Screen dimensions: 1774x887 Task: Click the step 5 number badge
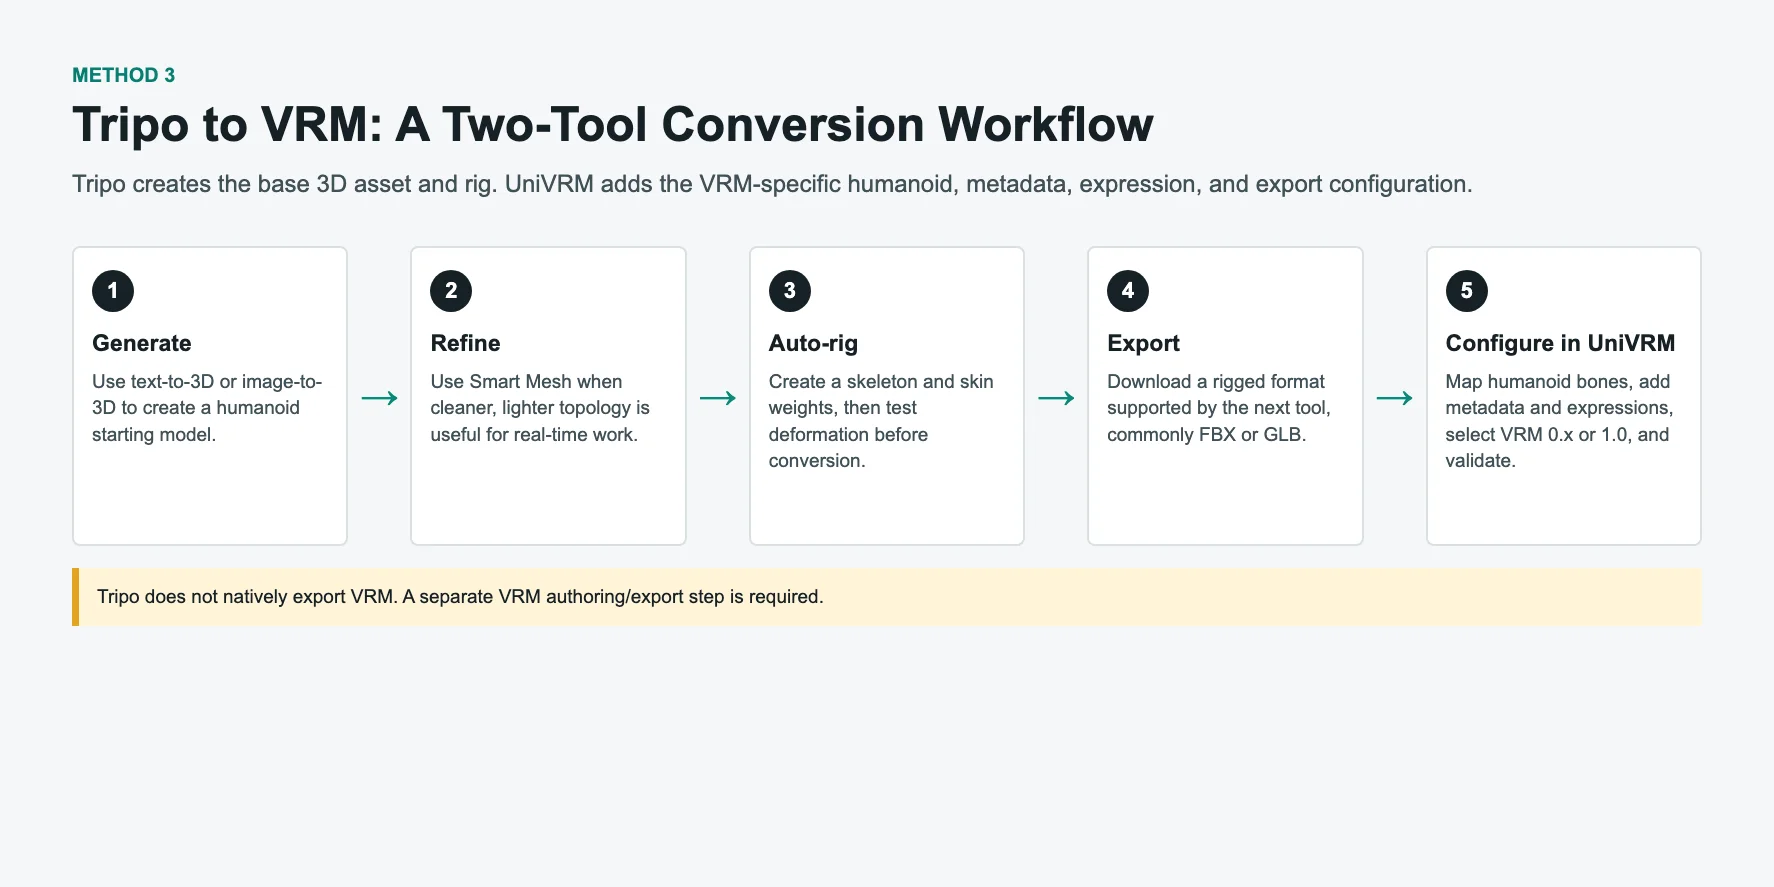click(1467, 291)
